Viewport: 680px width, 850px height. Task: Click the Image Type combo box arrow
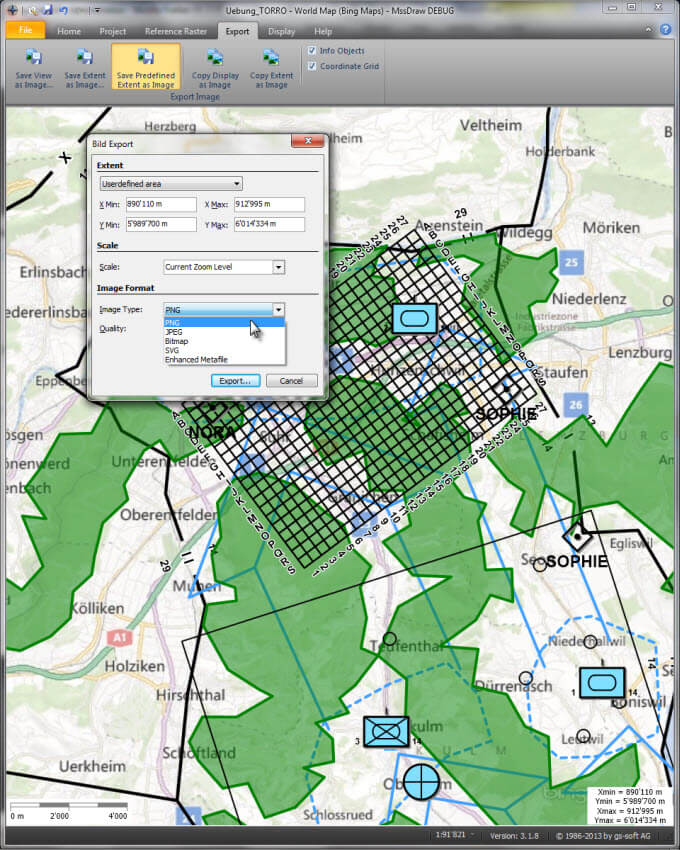[x=278, y=310]
